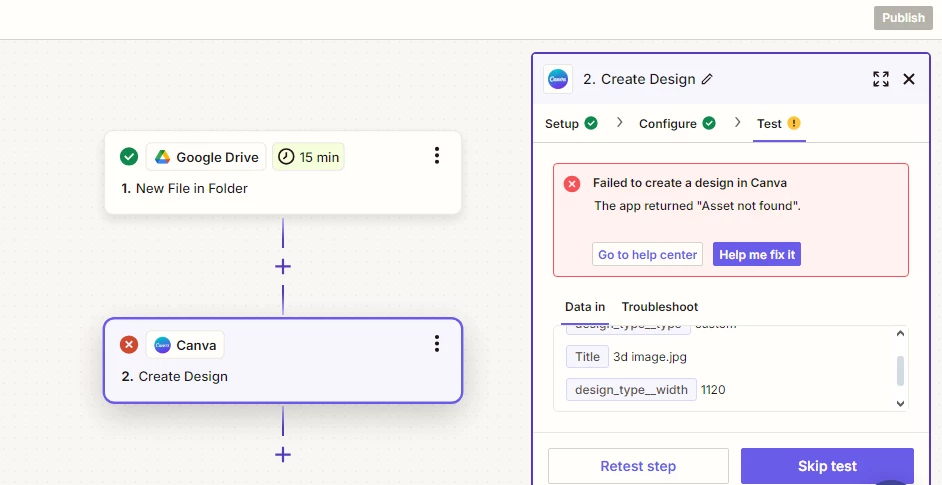This screenshot has width=942, height=485.
Task: Switch to the Configure tab
Action: pos(677,124)
